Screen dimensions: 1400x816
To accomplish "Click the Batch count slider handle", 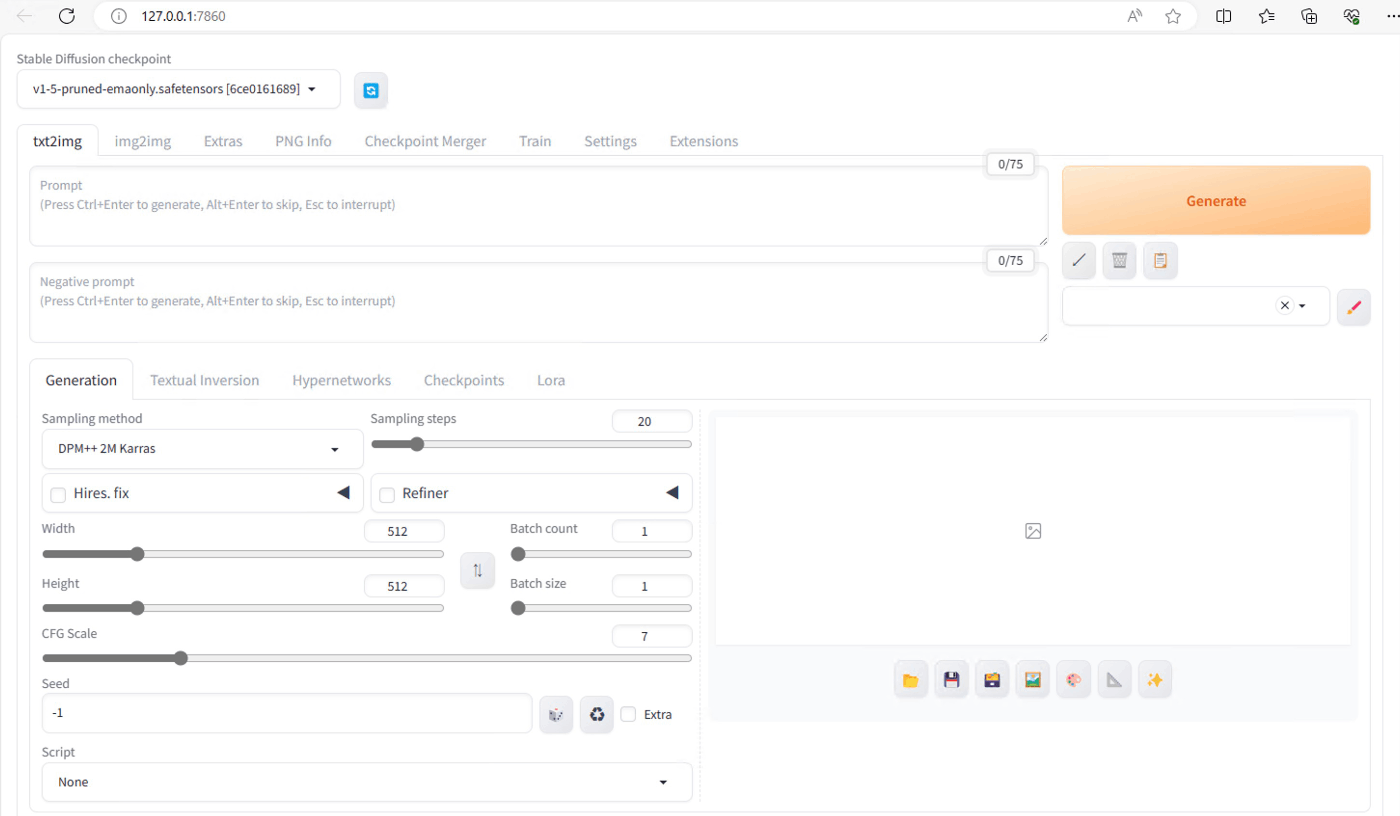I will (518, 554).
